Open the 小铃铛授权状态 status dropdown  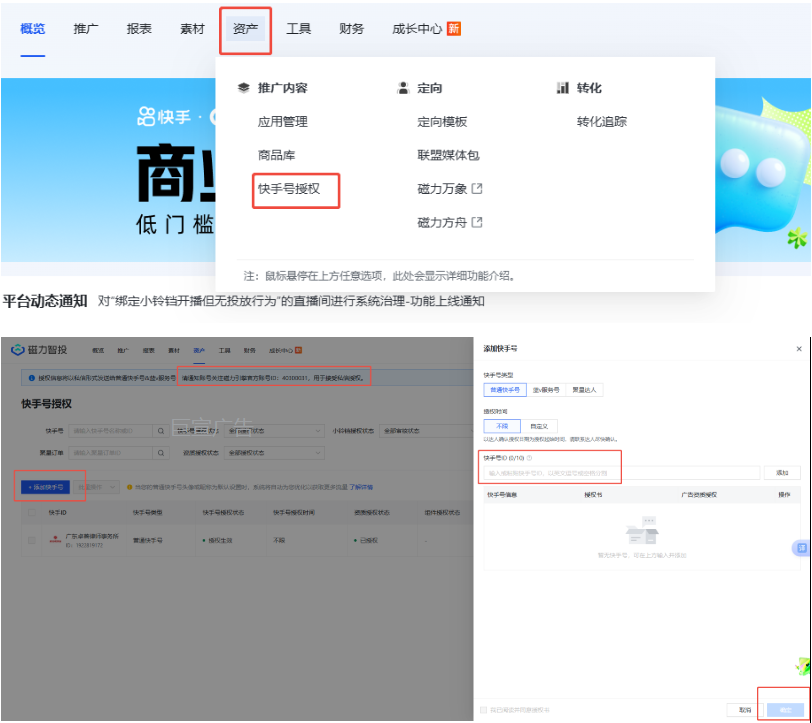point(425,428)
